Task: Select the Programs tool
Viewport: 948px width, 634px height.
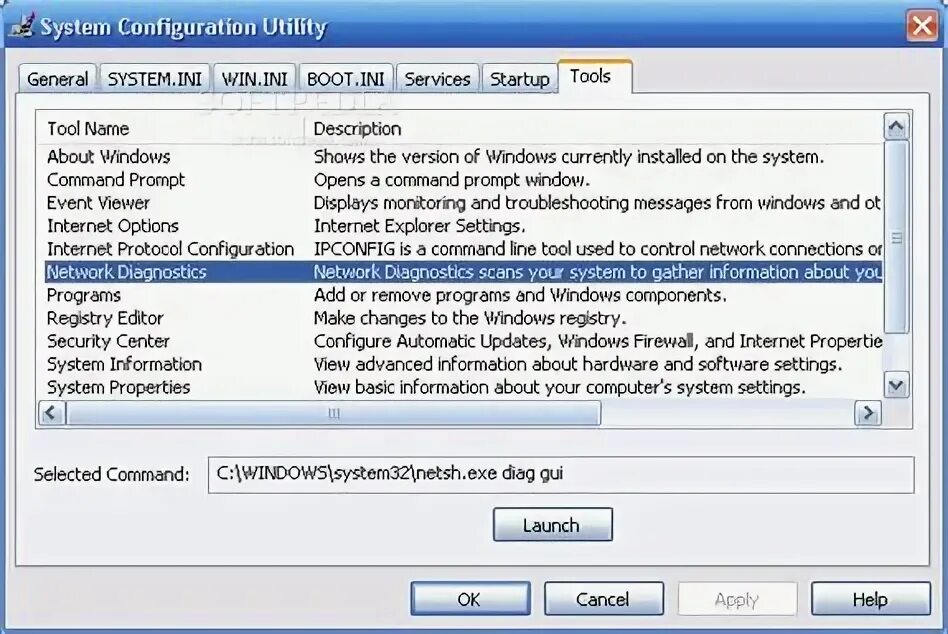Action: (x=84, y=295)
